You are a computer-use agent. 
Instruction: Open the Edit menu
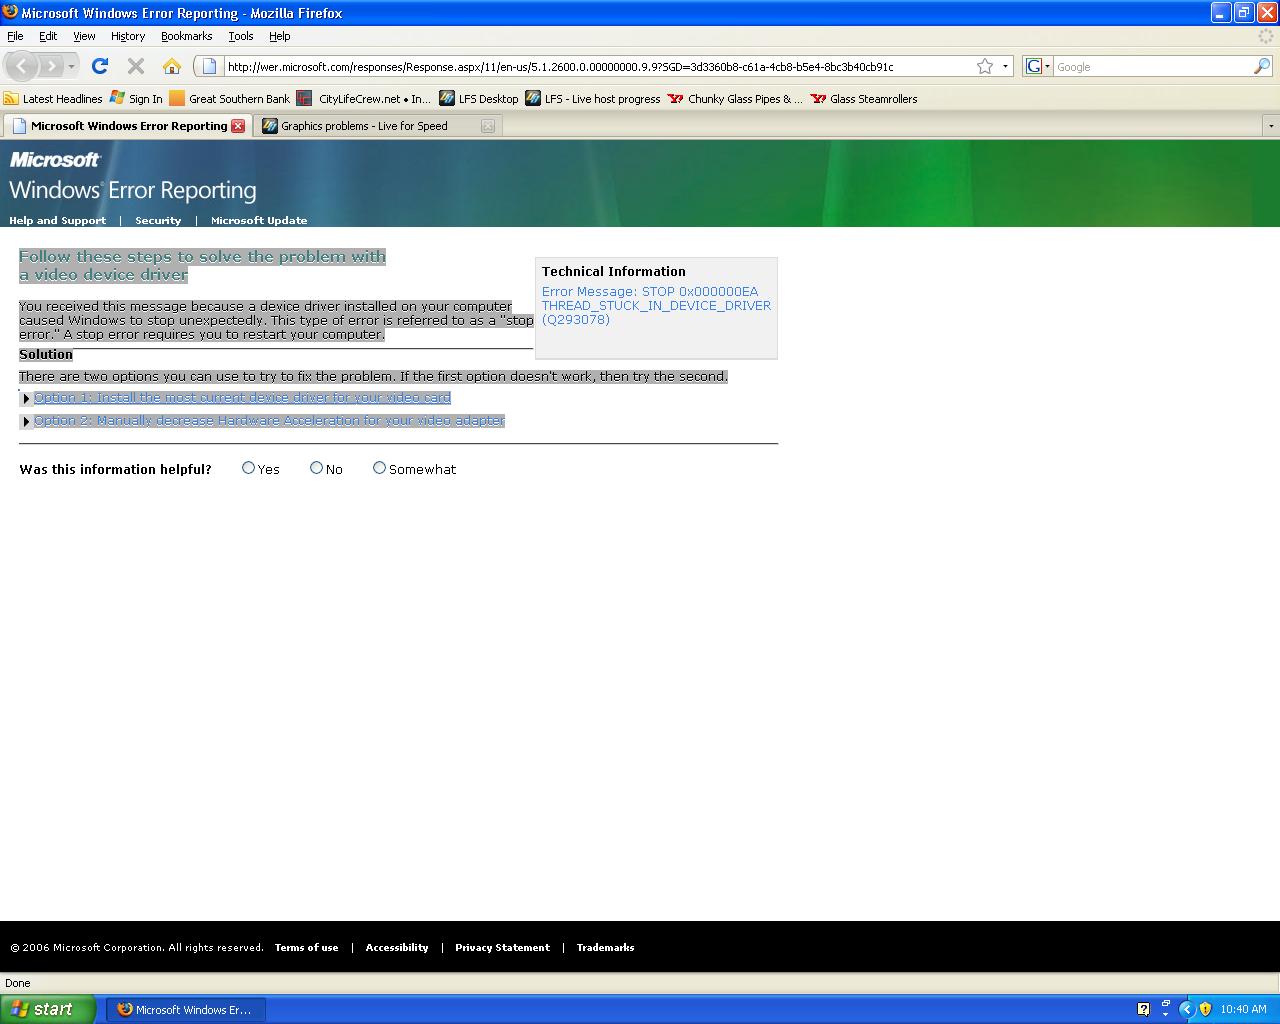tap(48, 36)
